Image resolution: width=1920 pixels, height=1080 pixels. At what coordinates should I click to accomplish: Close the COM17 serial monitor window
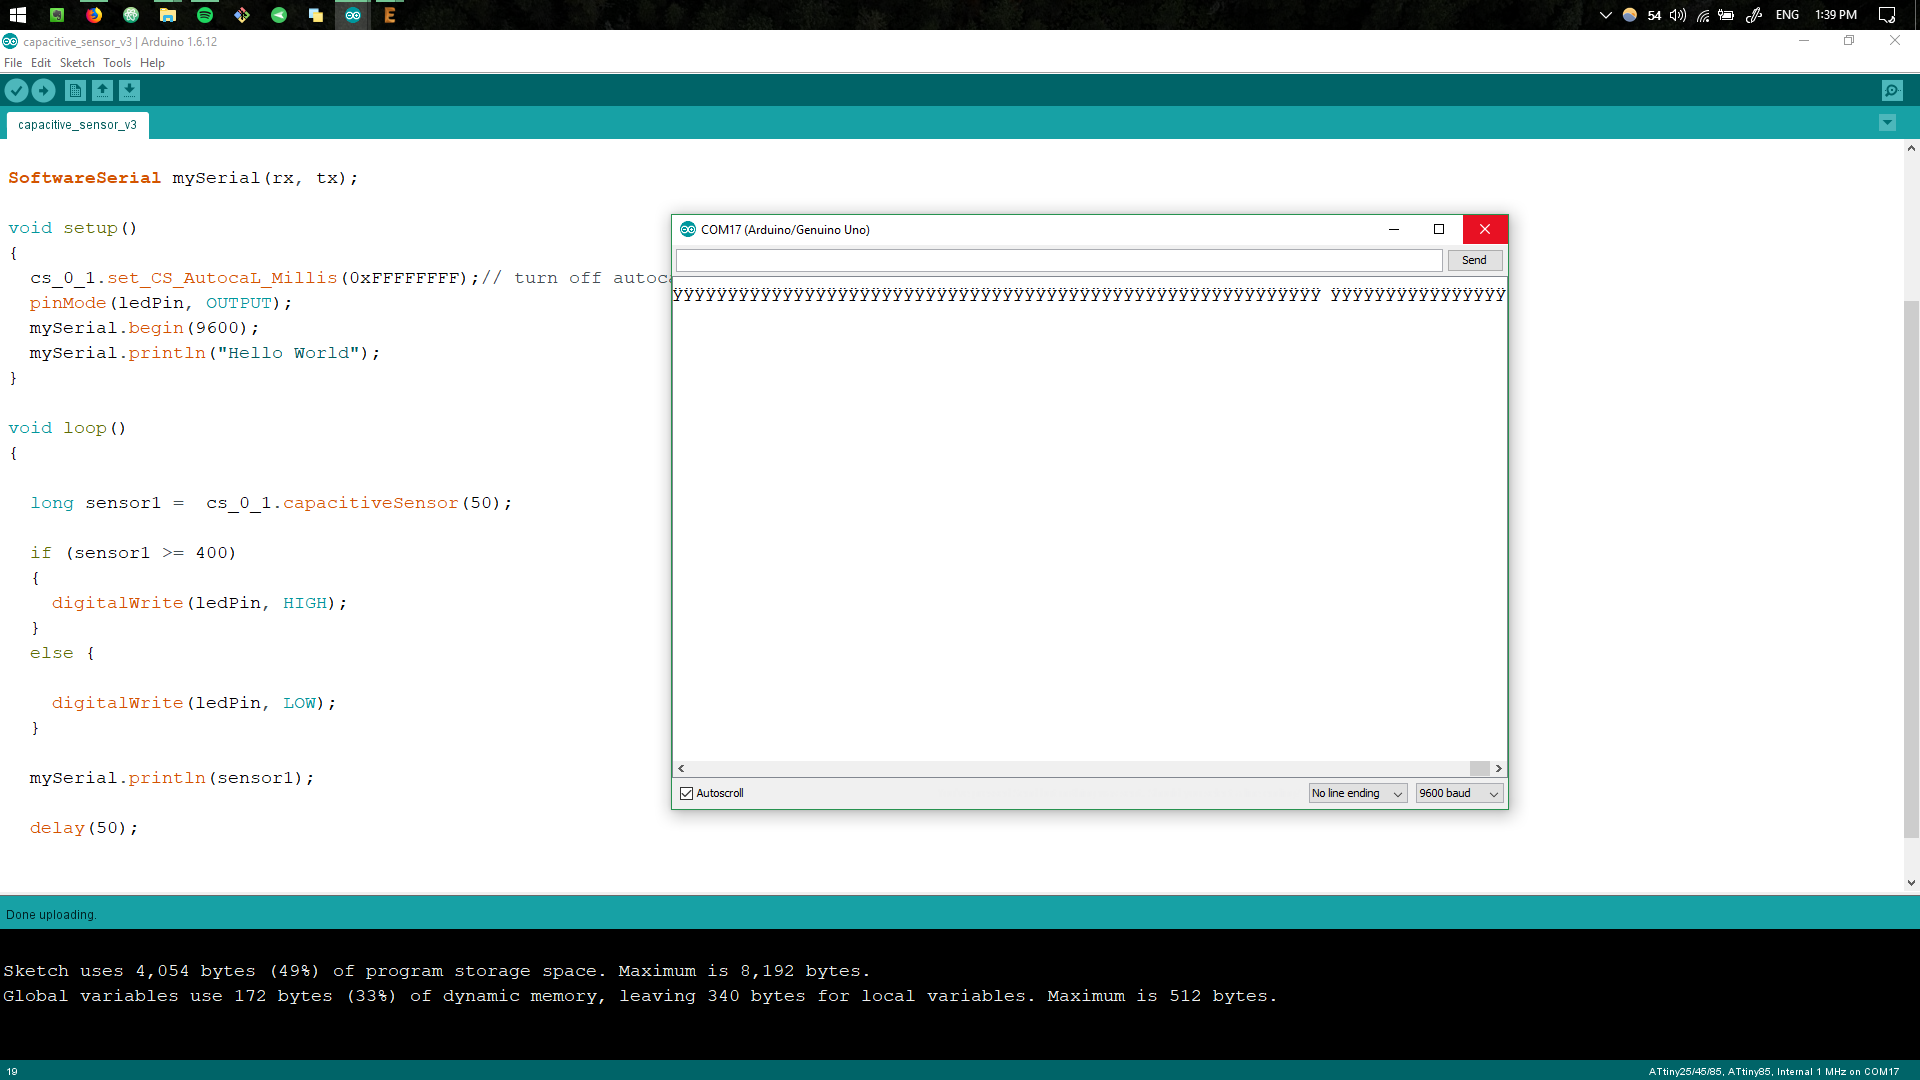[x=1485, y=229]
